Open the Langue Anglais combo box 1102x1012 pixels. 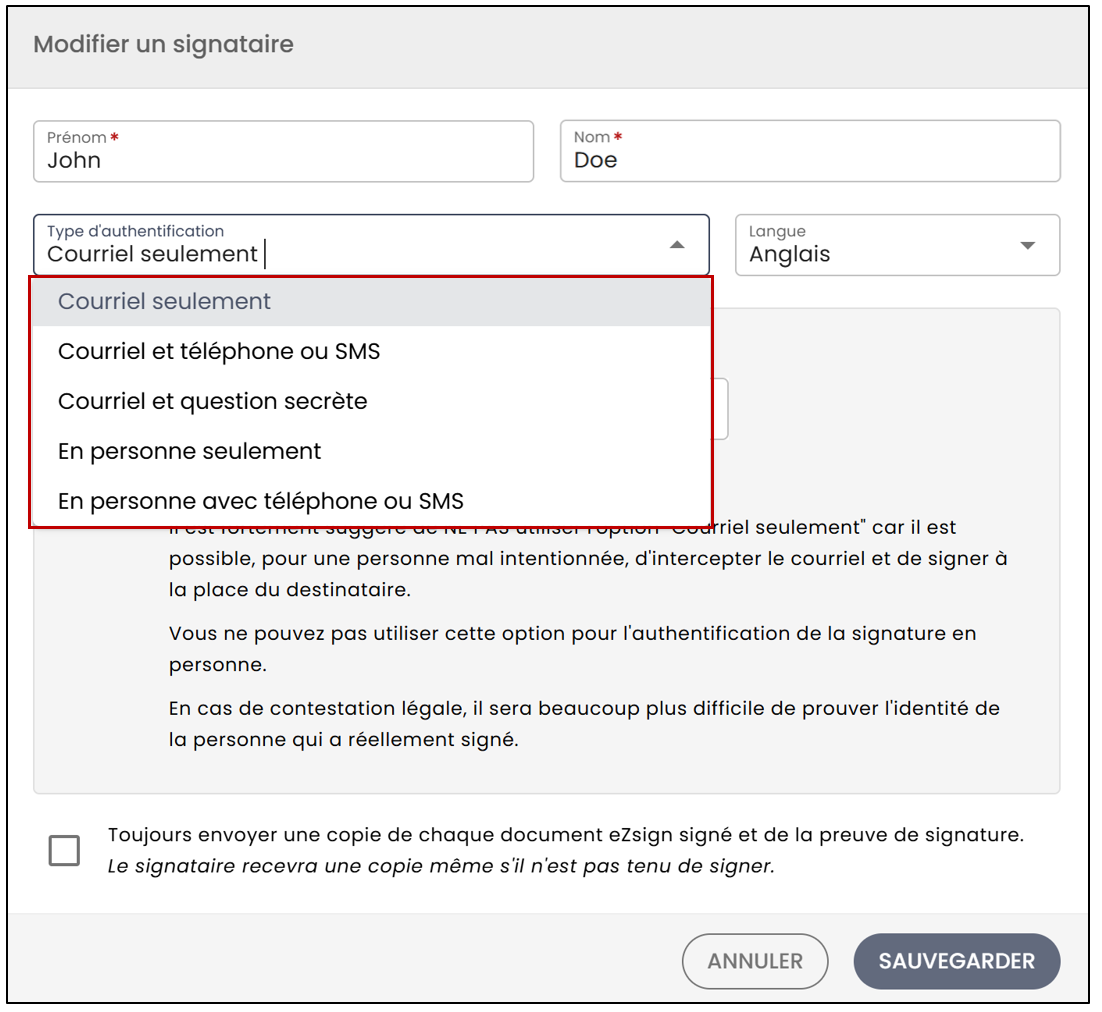click(897, 245)
